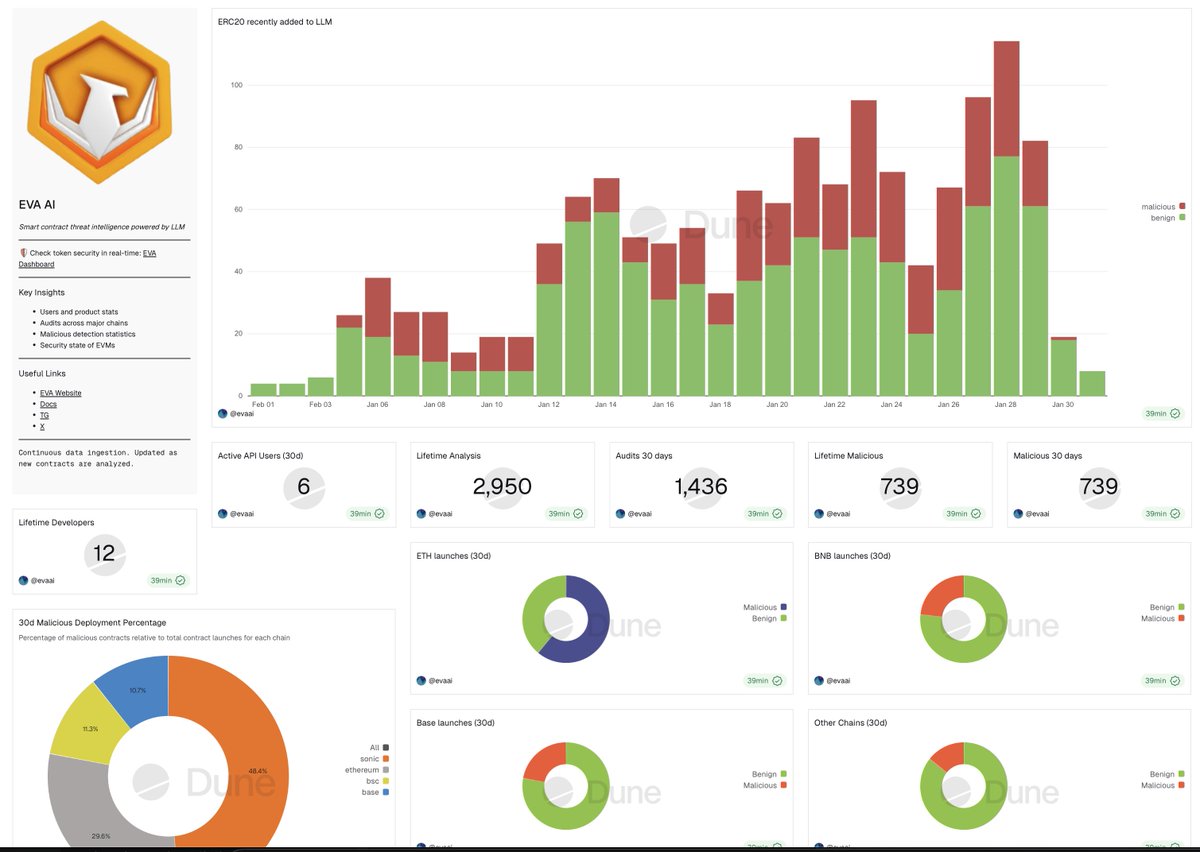Click the green benign part of Jan 28 bar
This screenshot has height=852, width=1200.
tap(1006, 275)
